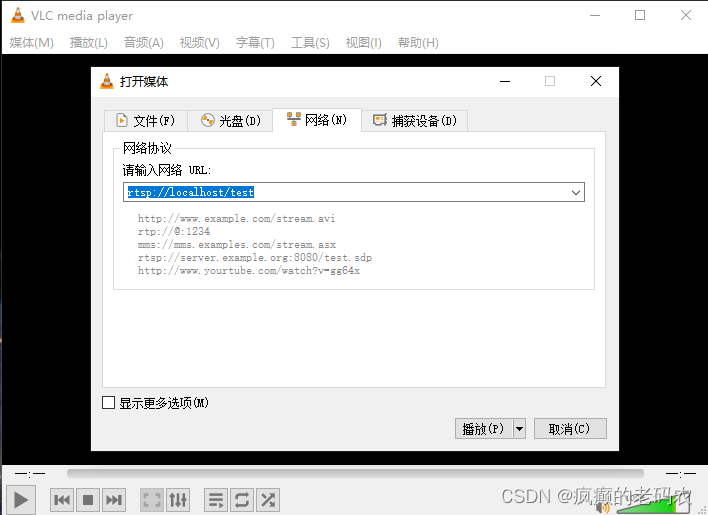
Task: Open the 工具(S) menu
Action: click(x=310, y=43)
